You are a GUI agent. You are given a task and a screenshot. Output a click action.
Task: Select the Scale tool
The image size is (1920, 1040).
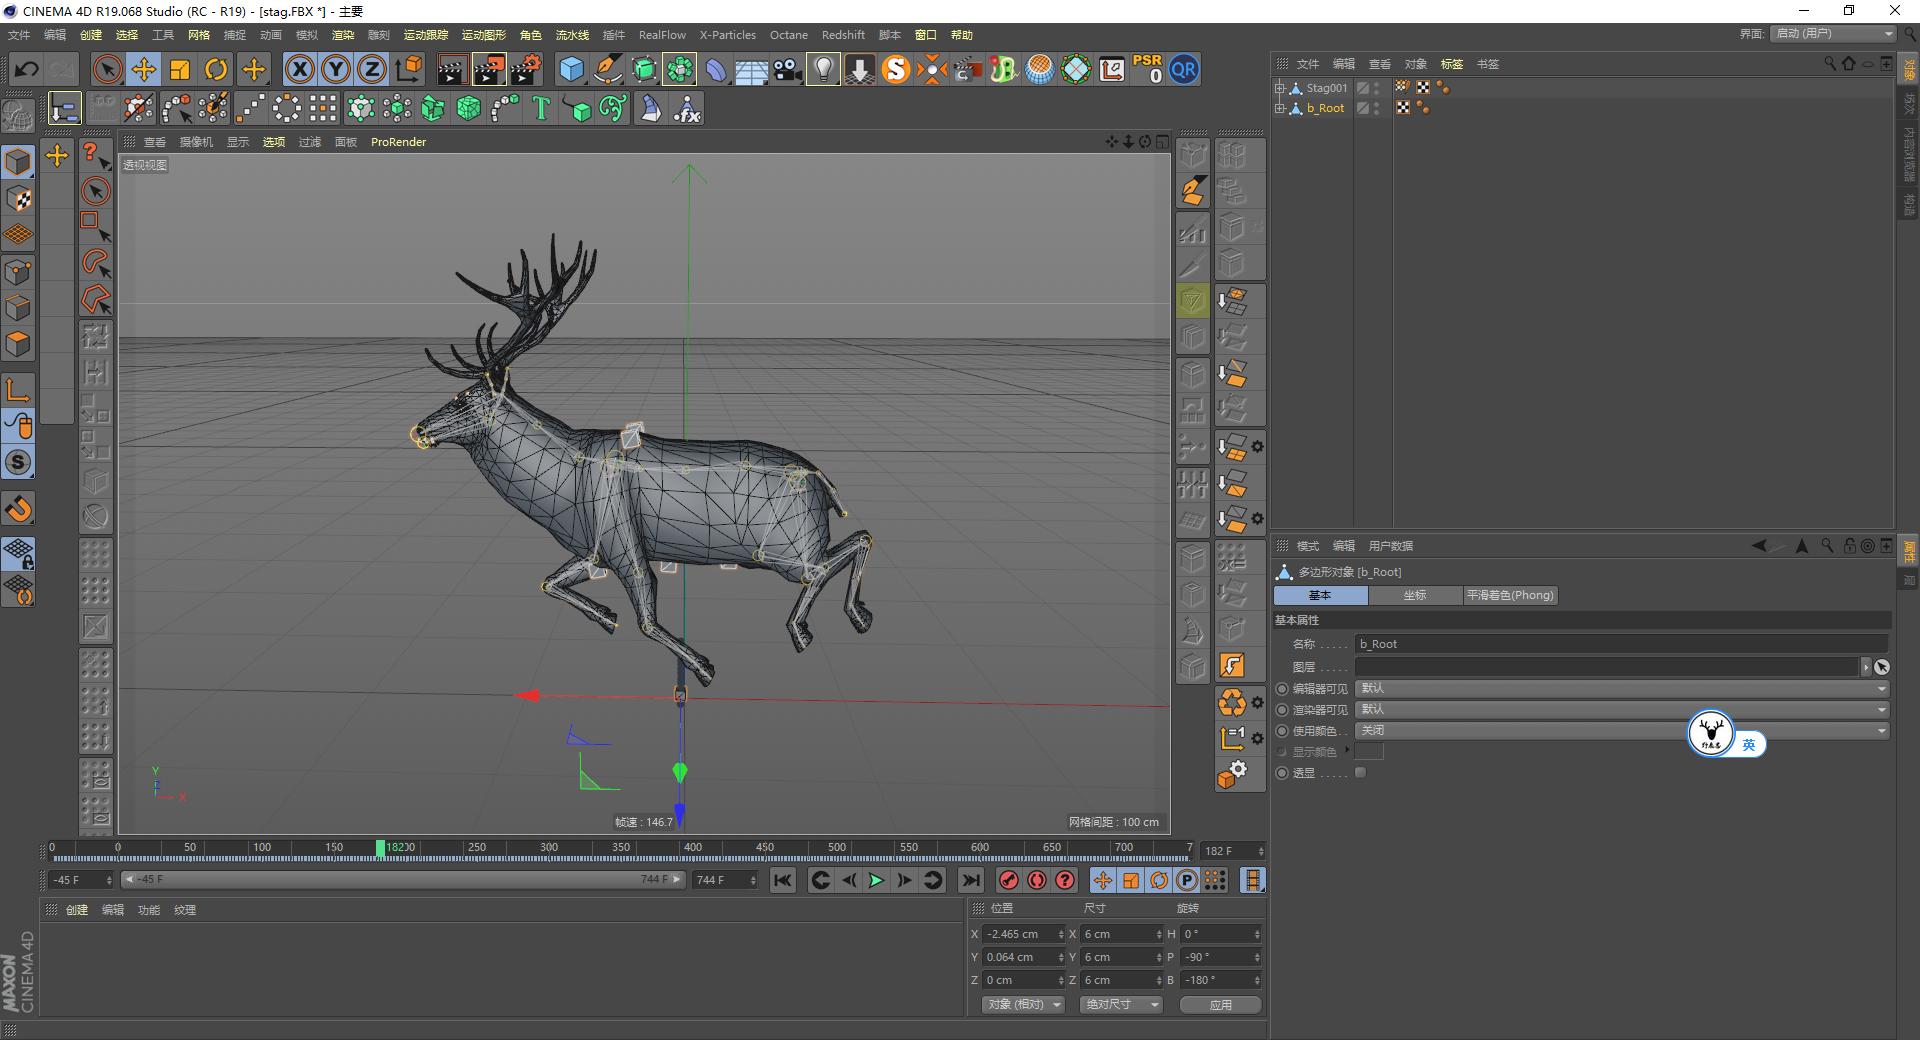click(x=180, y=69)
